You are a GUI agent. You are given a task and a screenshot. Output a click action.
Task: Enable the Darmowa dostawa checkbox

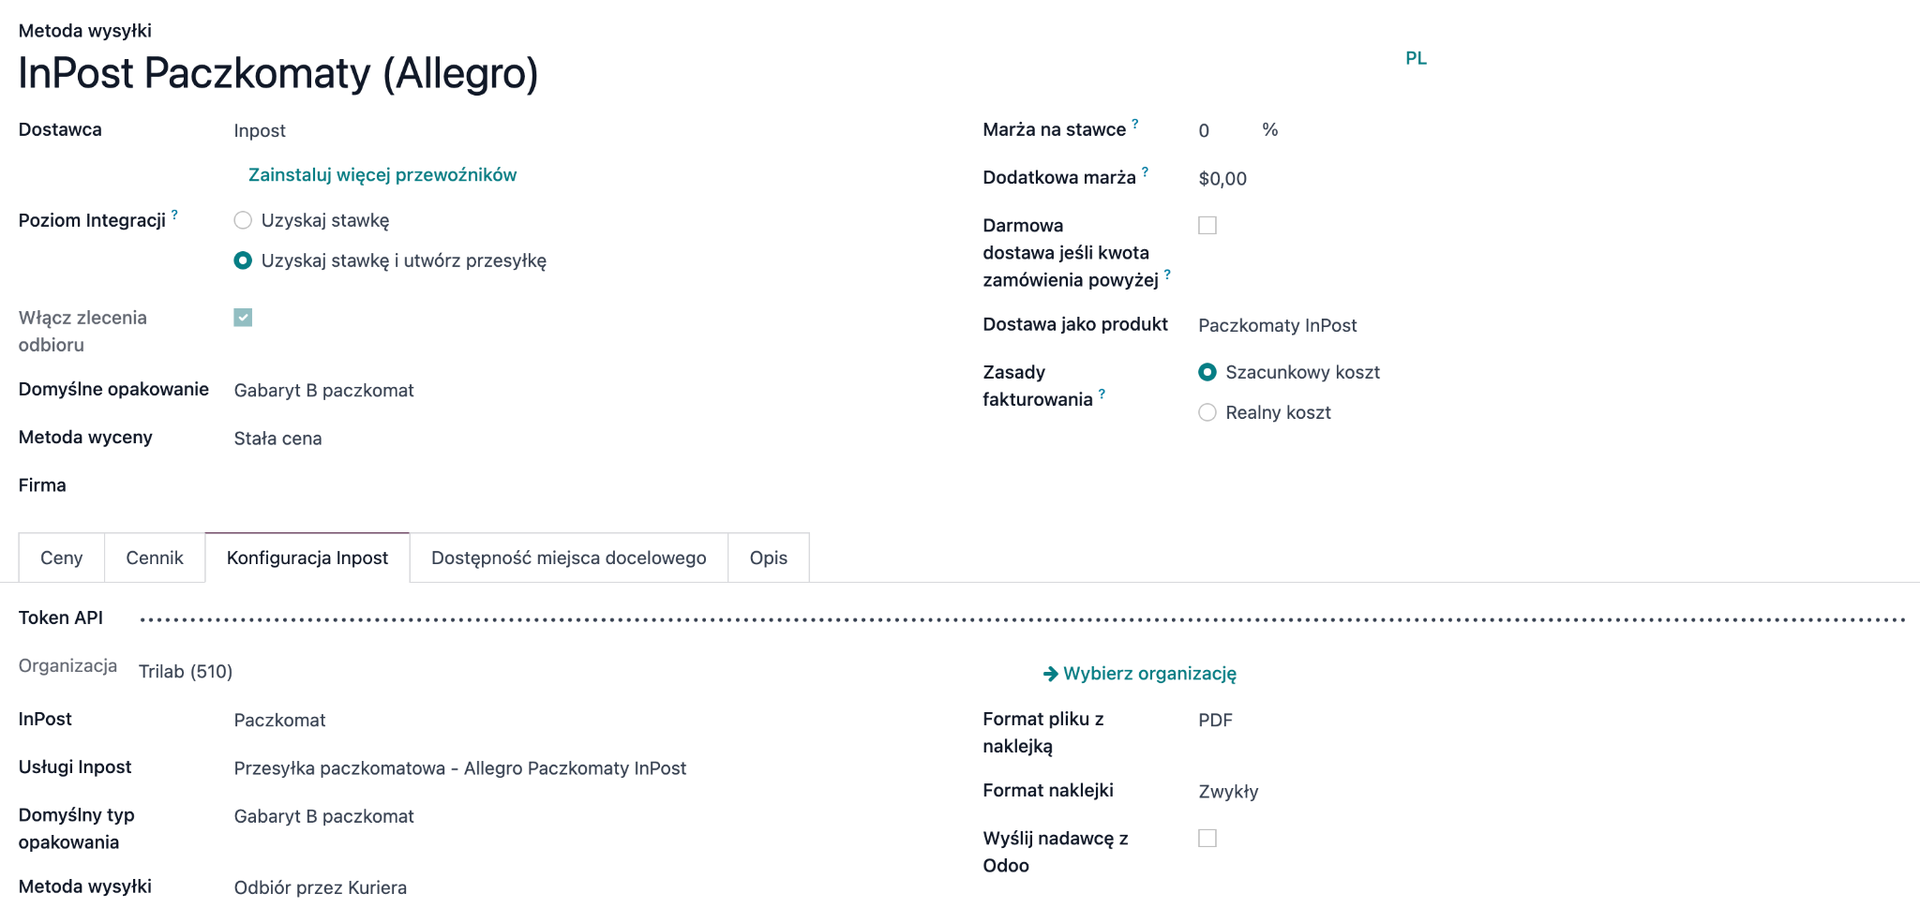(1207, 226)
